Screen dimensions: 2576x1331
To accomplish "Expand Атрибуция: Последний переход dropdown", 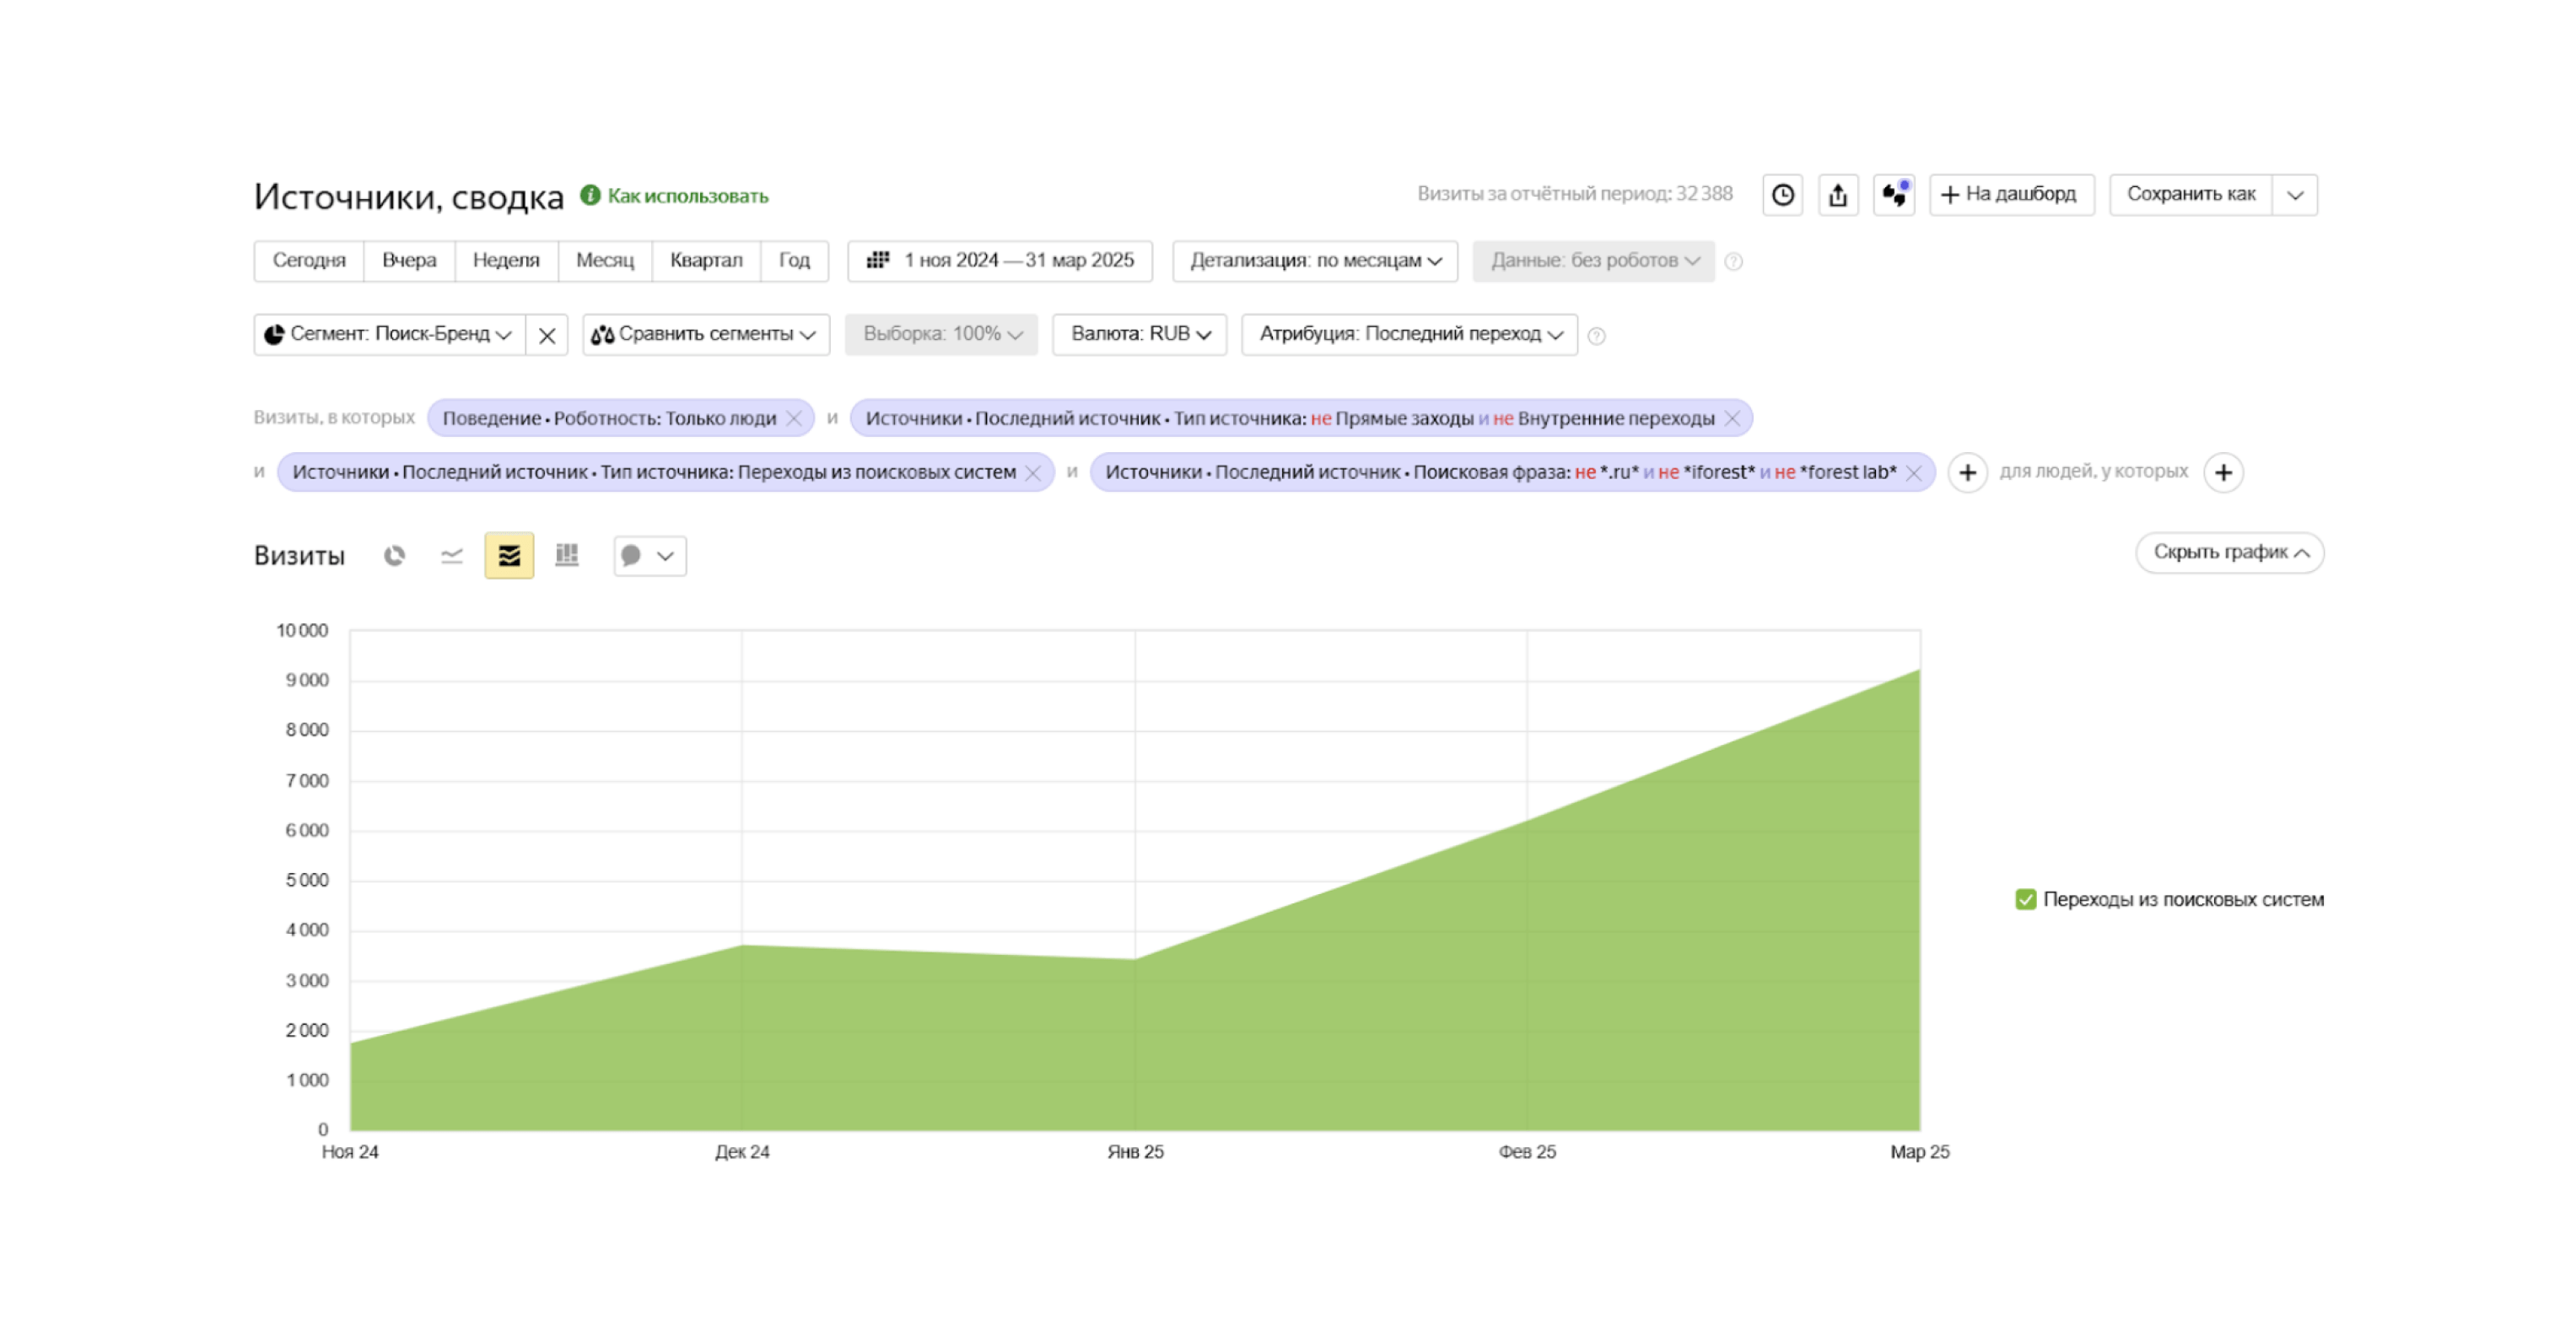I will click(1409, 334).
